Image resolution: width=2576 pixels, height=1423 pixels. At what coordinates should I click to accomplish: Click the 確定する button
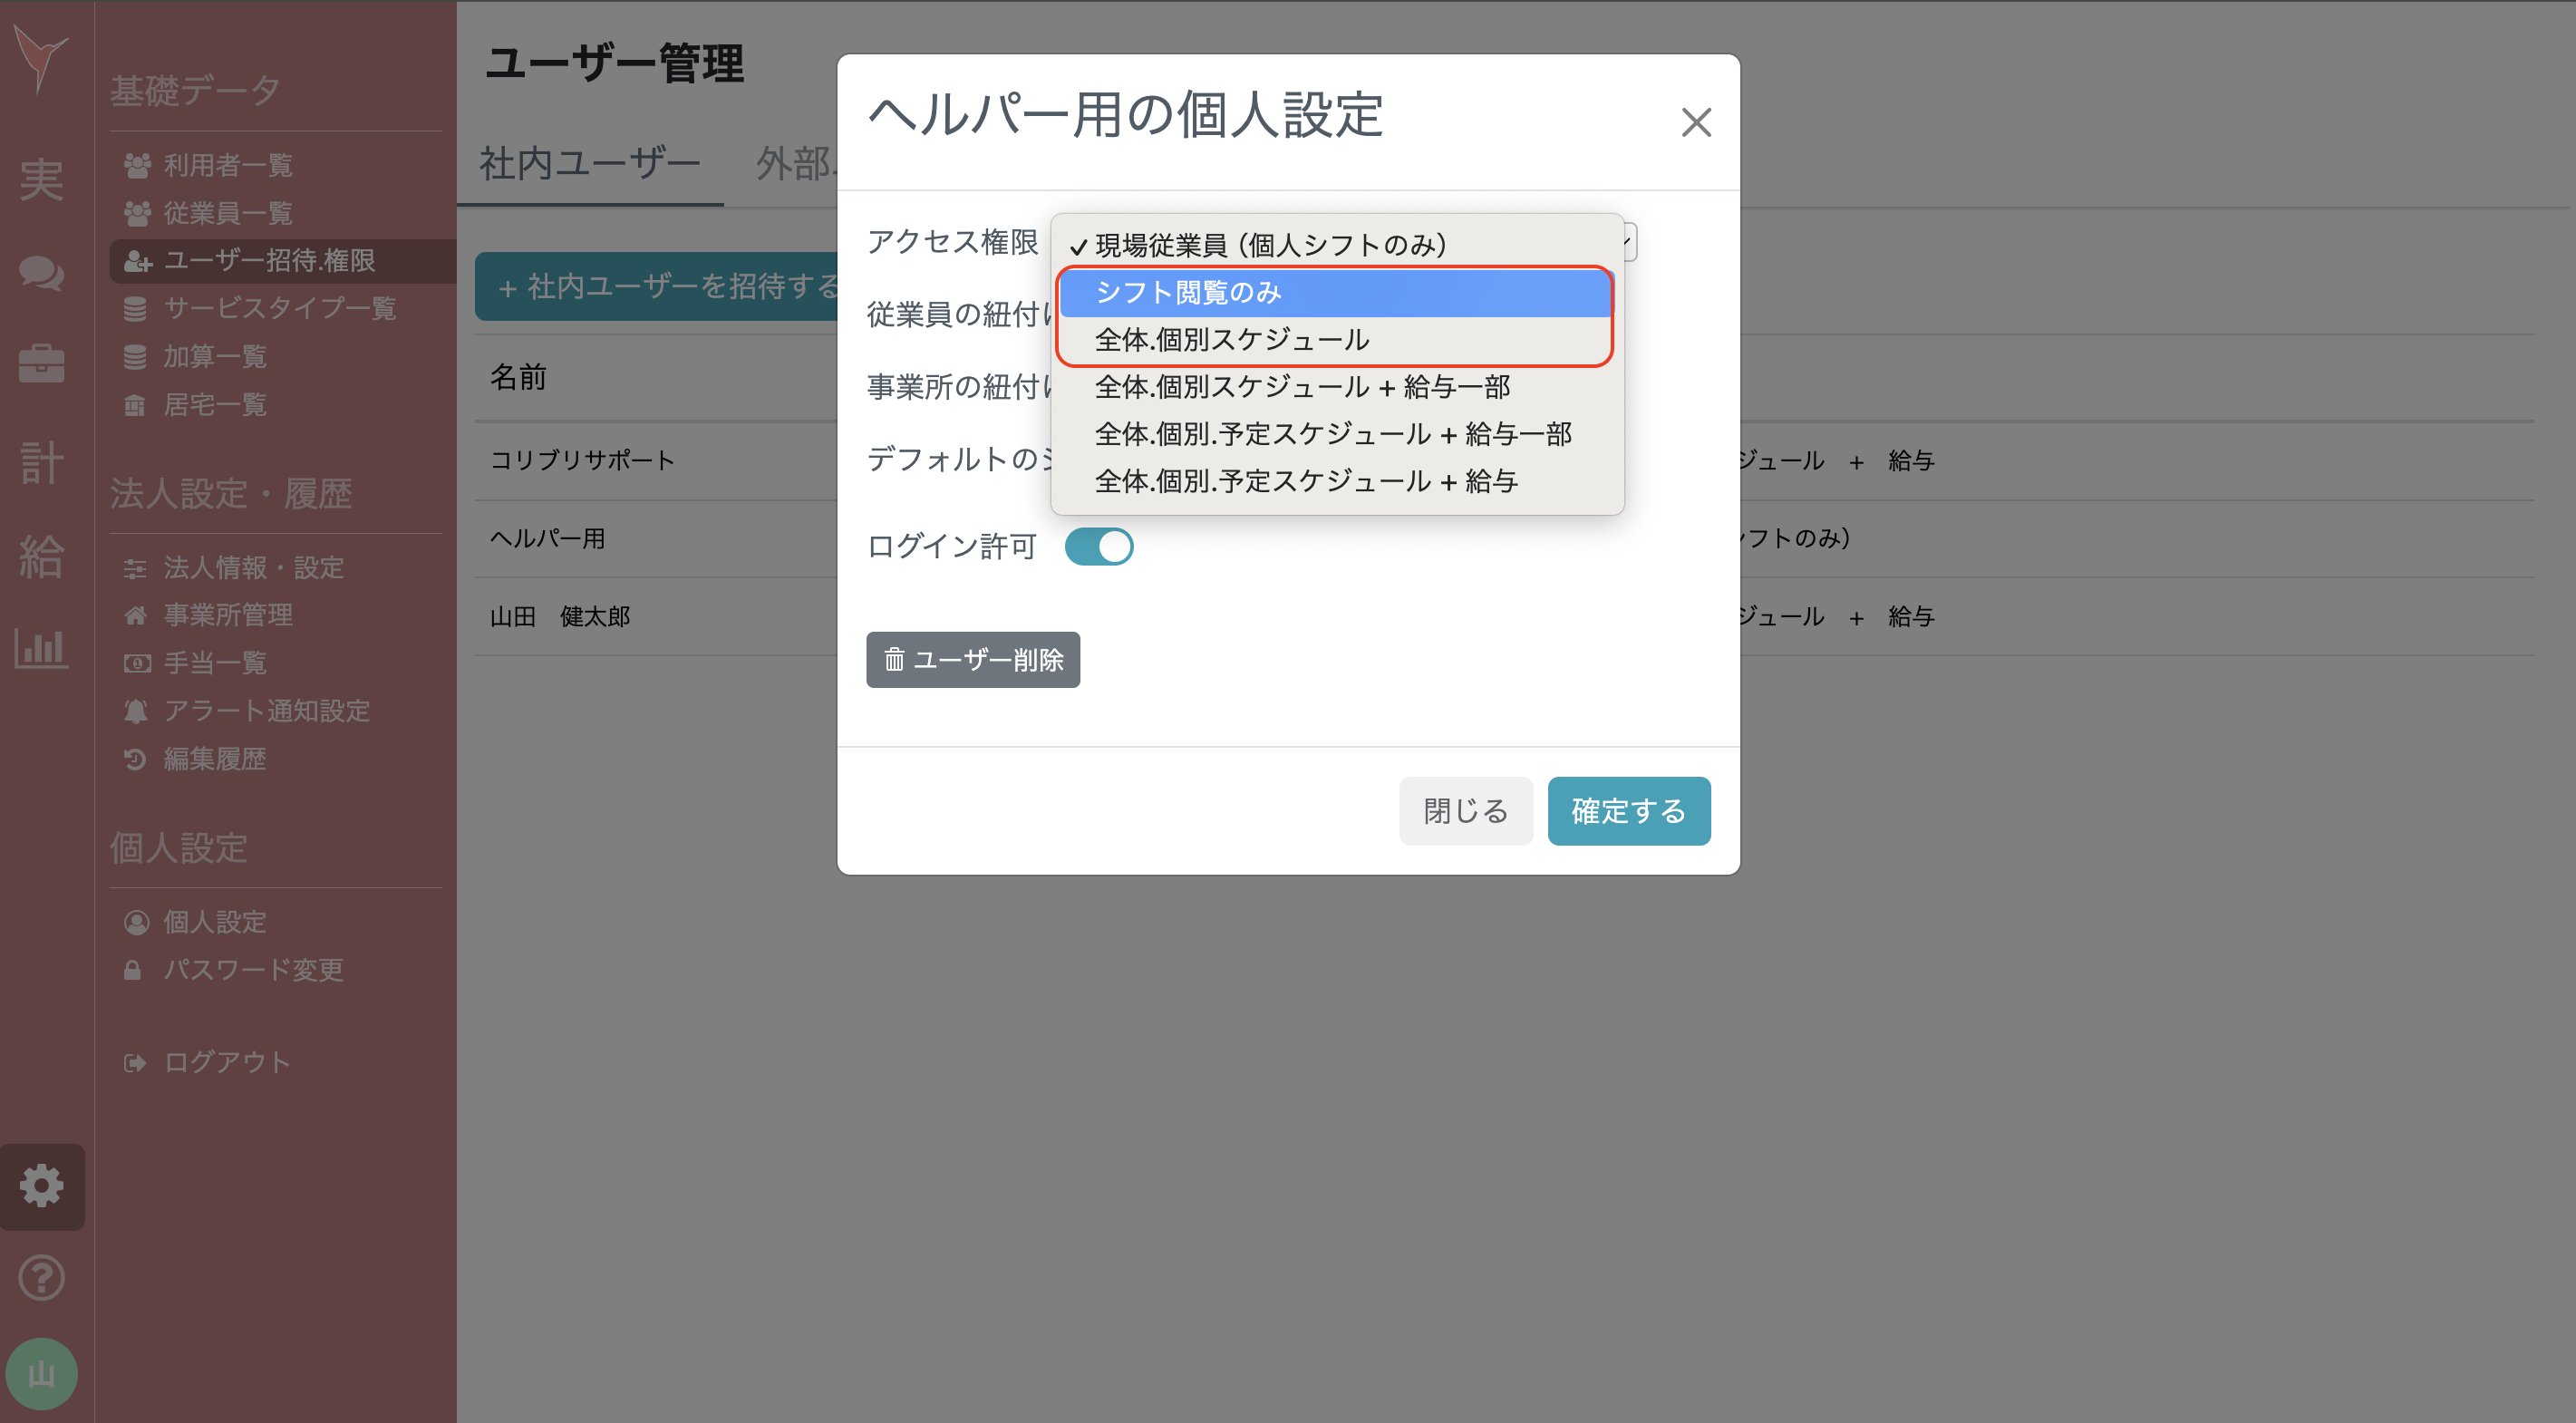coord(1628,811)
